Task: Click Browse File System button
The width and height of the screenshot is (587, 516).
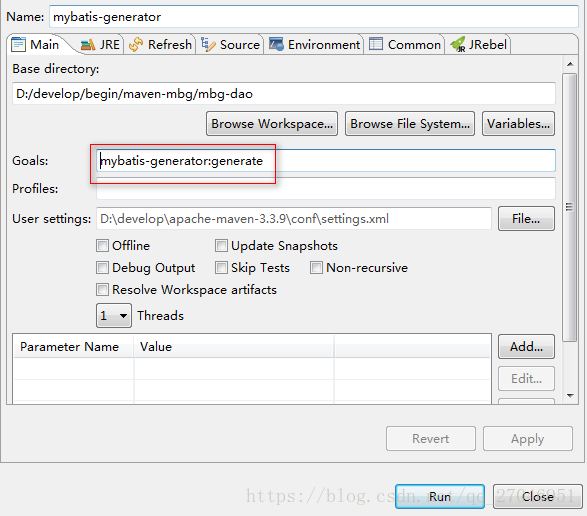Action: [x=410, y=124]
